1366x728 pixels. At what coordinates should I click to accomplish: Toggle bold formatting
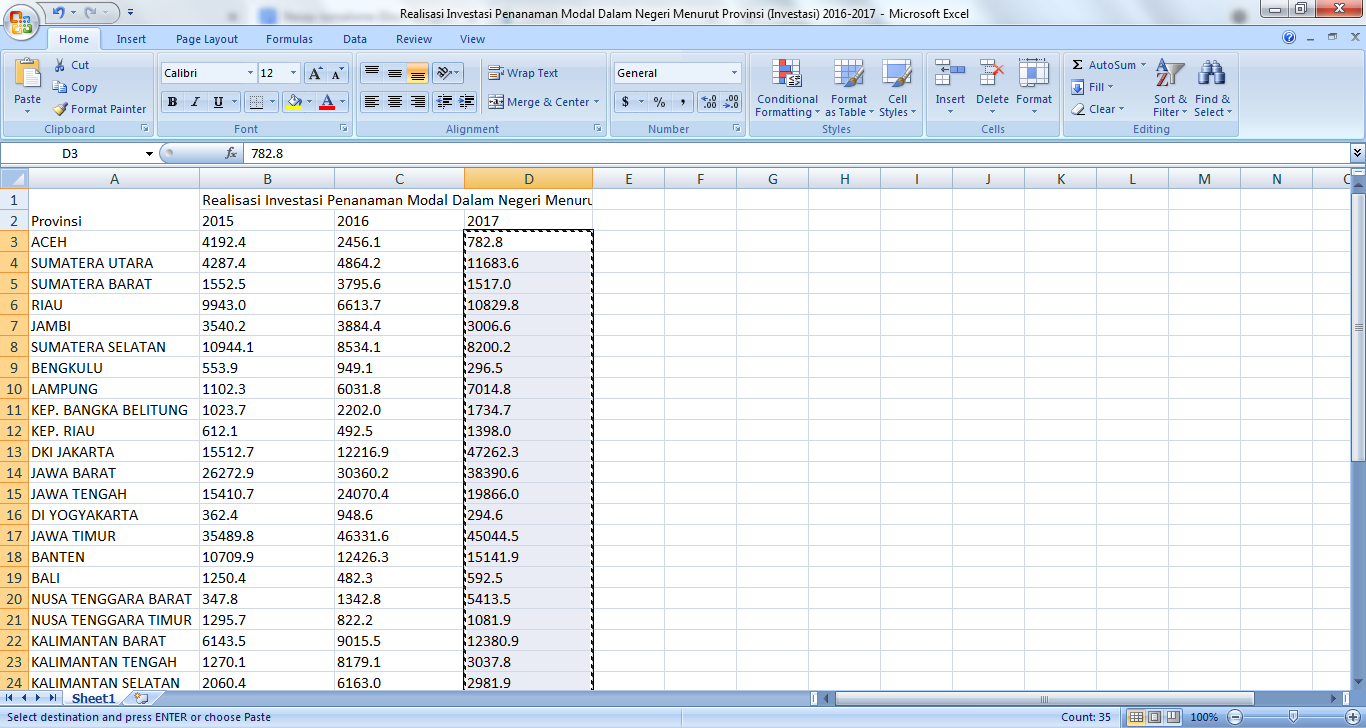(172, 102)
